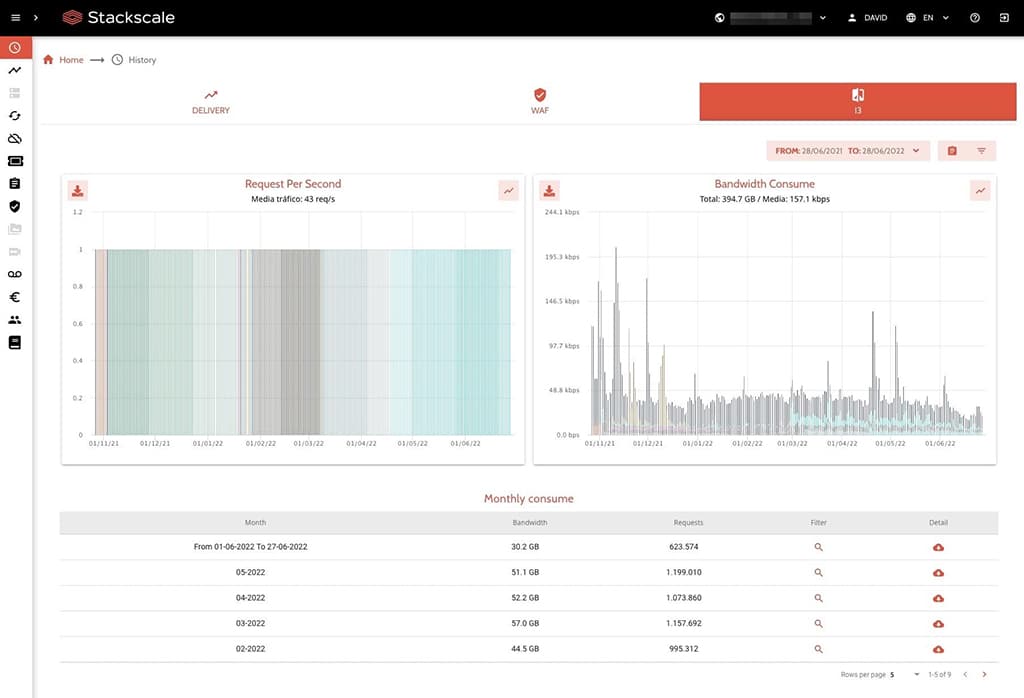Switch to the WAF tab
Viewport: 1024px width, 698px height.
coord(539,102)
